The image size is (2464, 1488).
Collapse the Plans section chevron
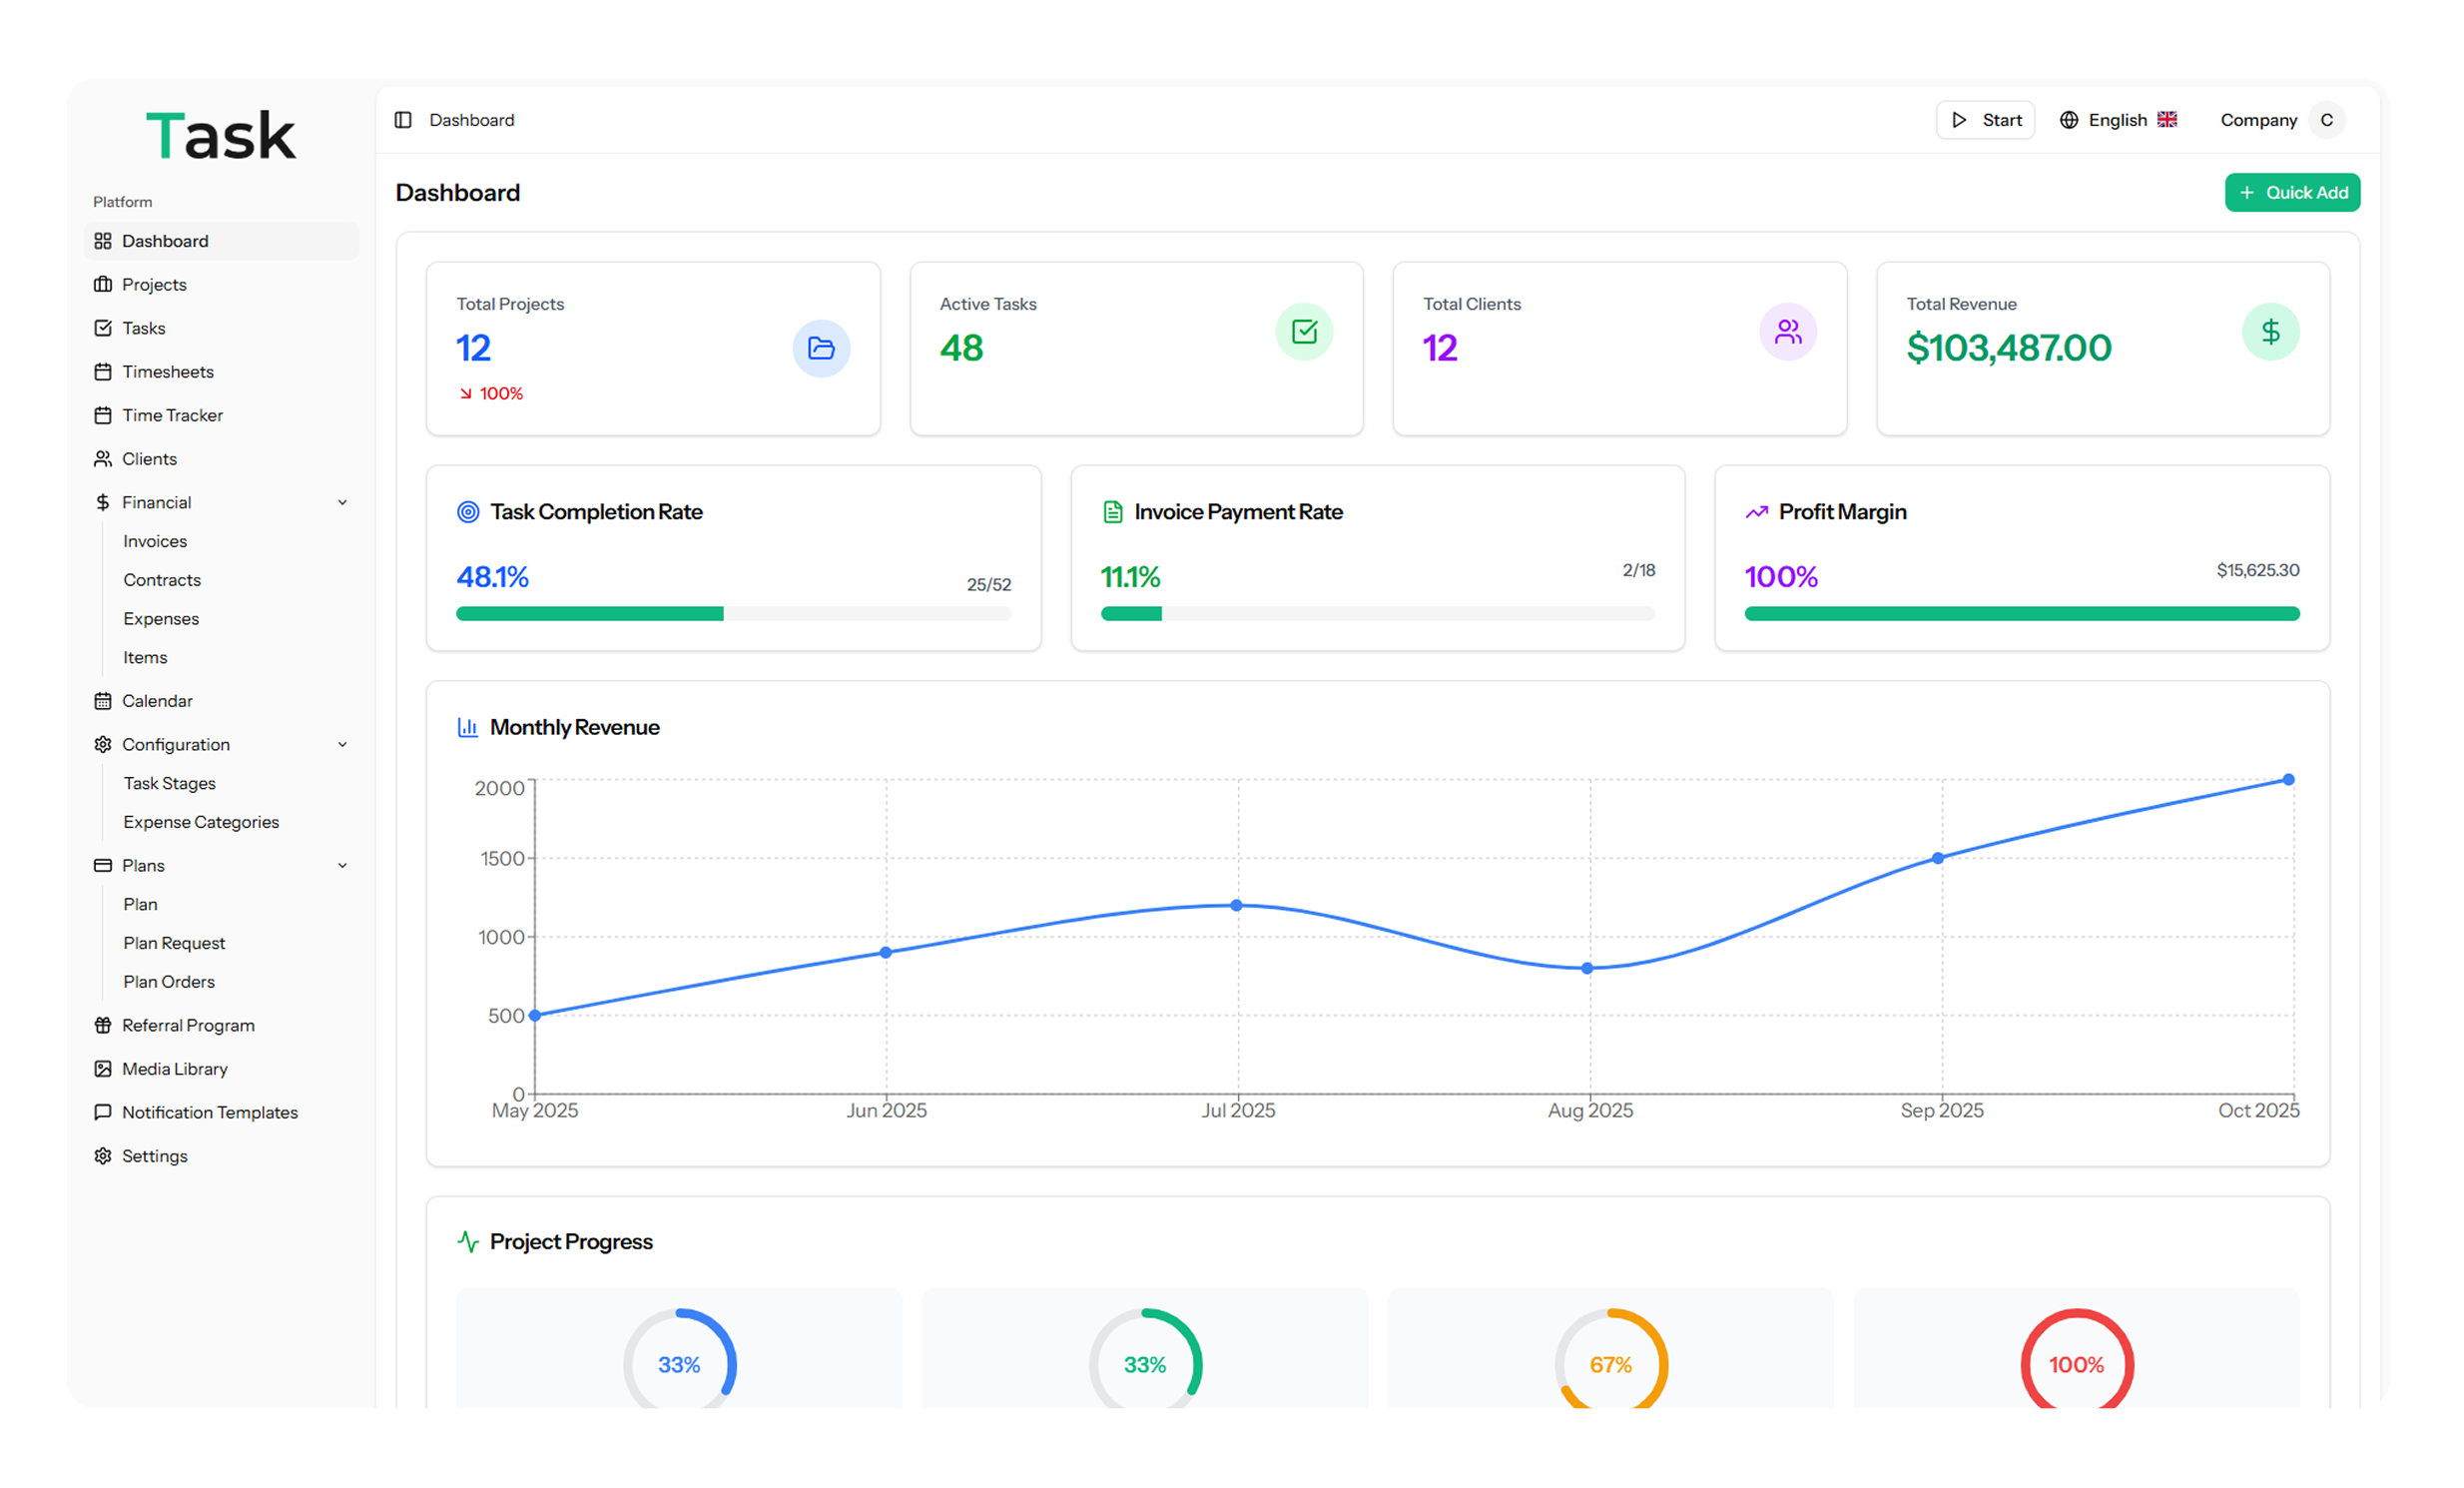(x=342, y=865)
